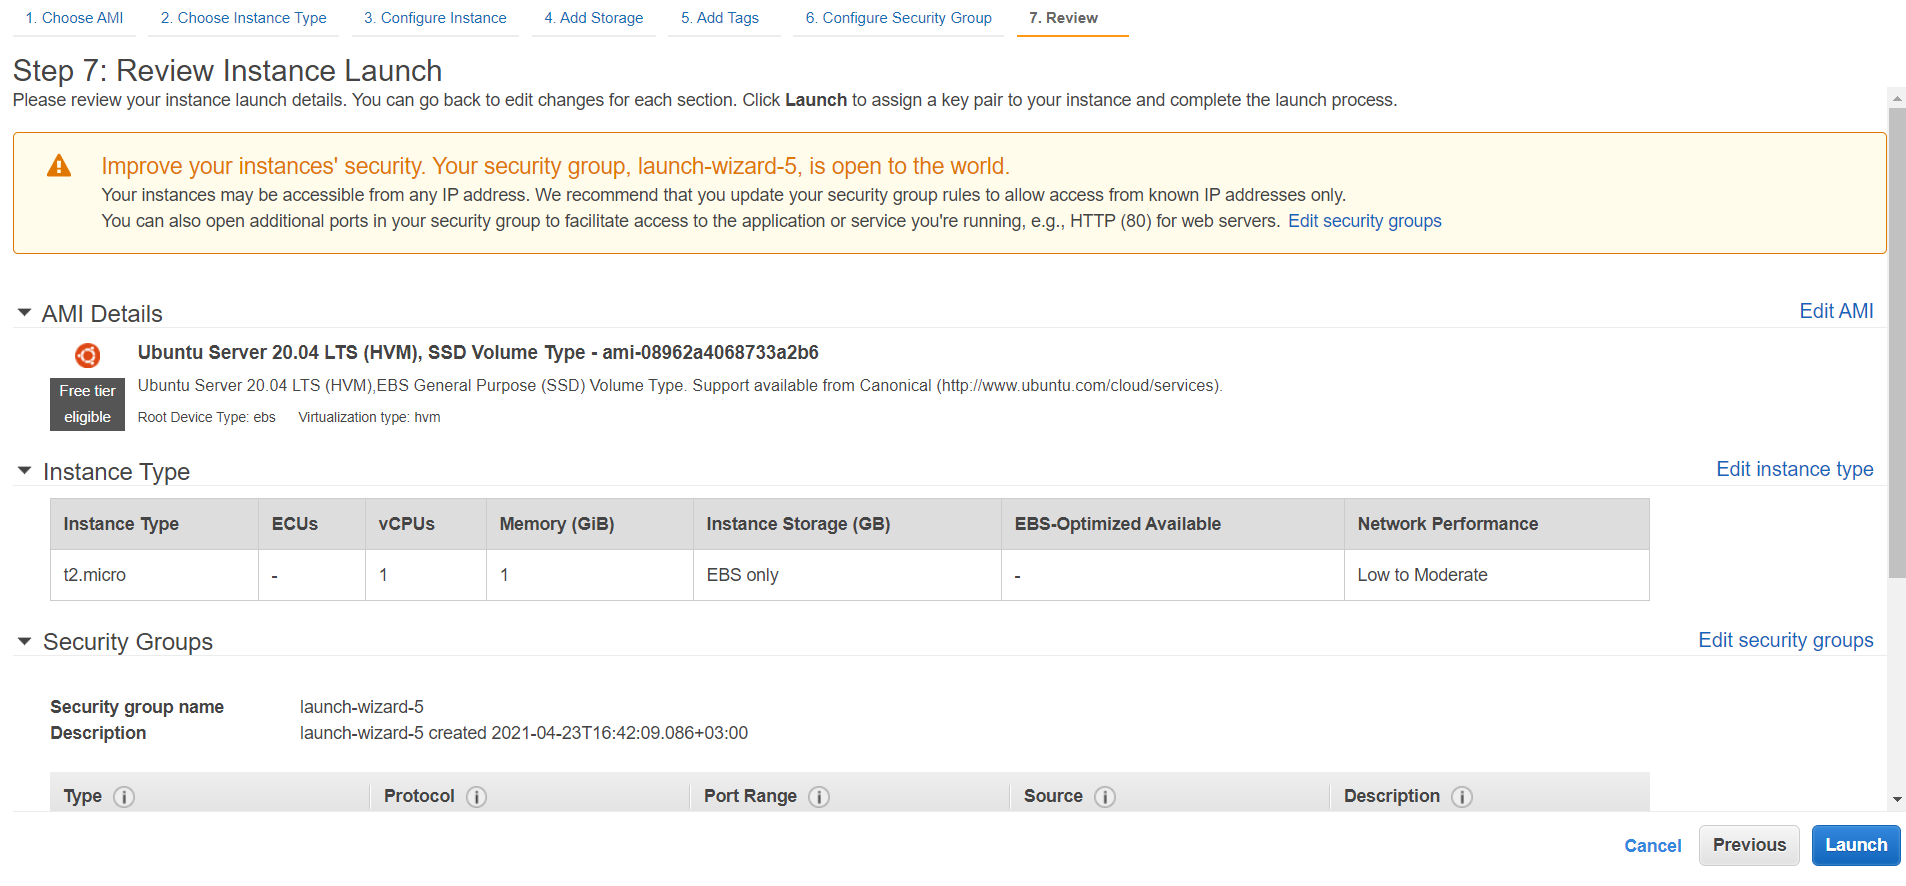1906x886 pixels.
Task: Click the Protocol column header label
Action: [419, 796]
